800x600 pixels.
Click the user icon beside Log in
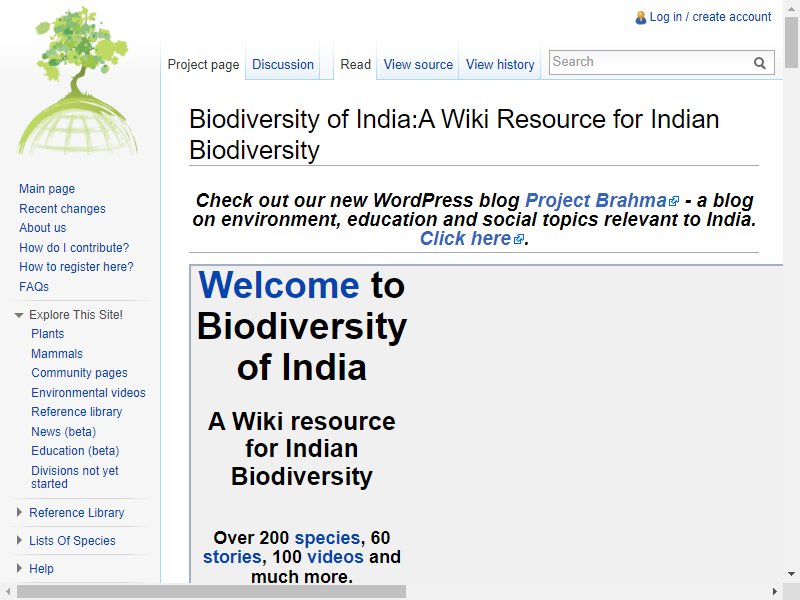click(641, 18)
